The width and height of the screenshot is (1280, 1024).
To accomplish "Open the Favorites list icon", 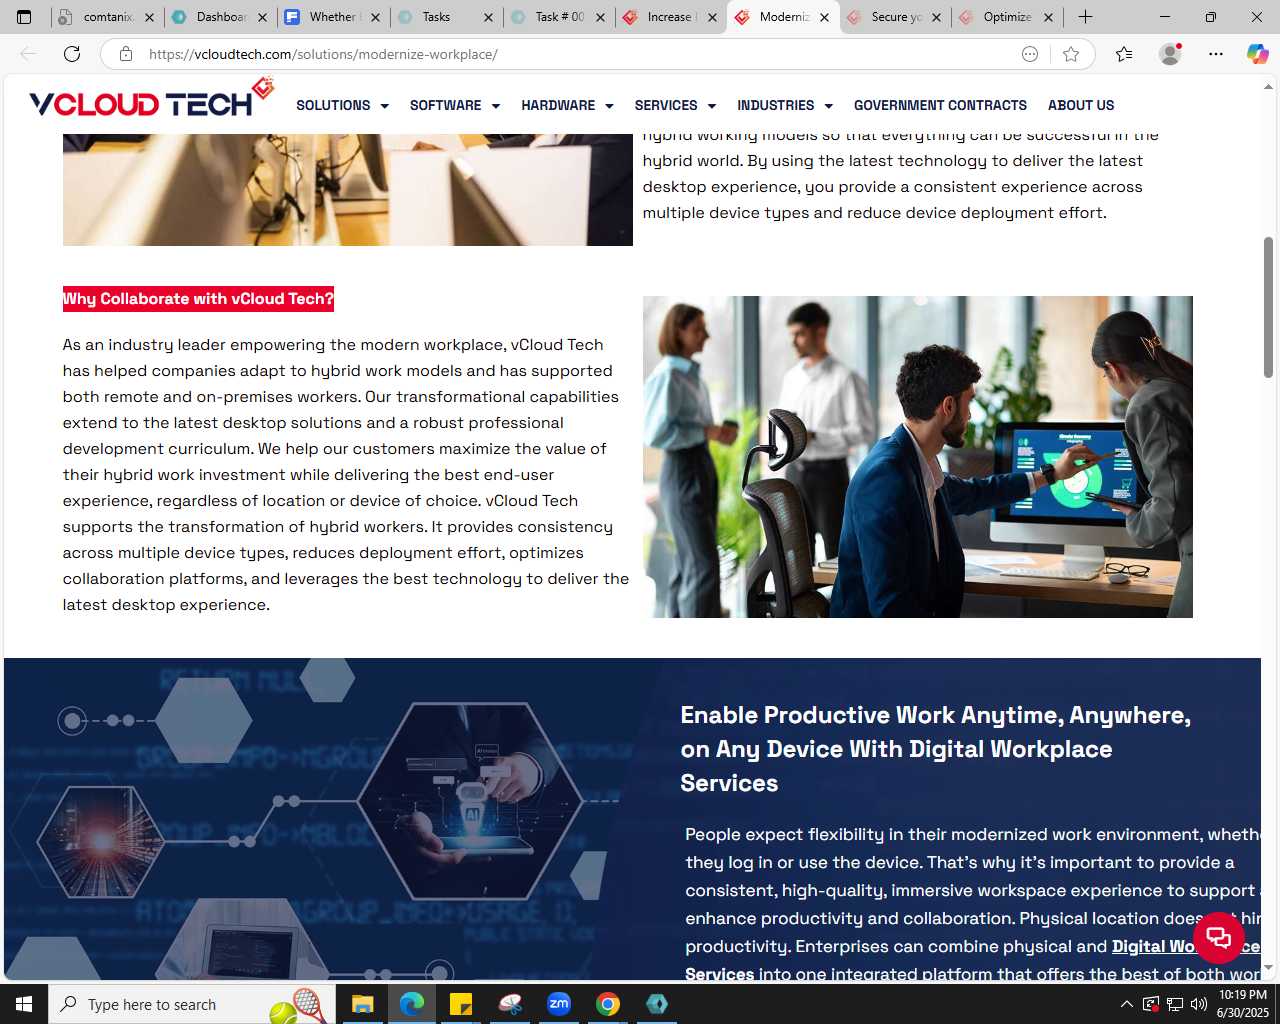I will point(1124,54).
